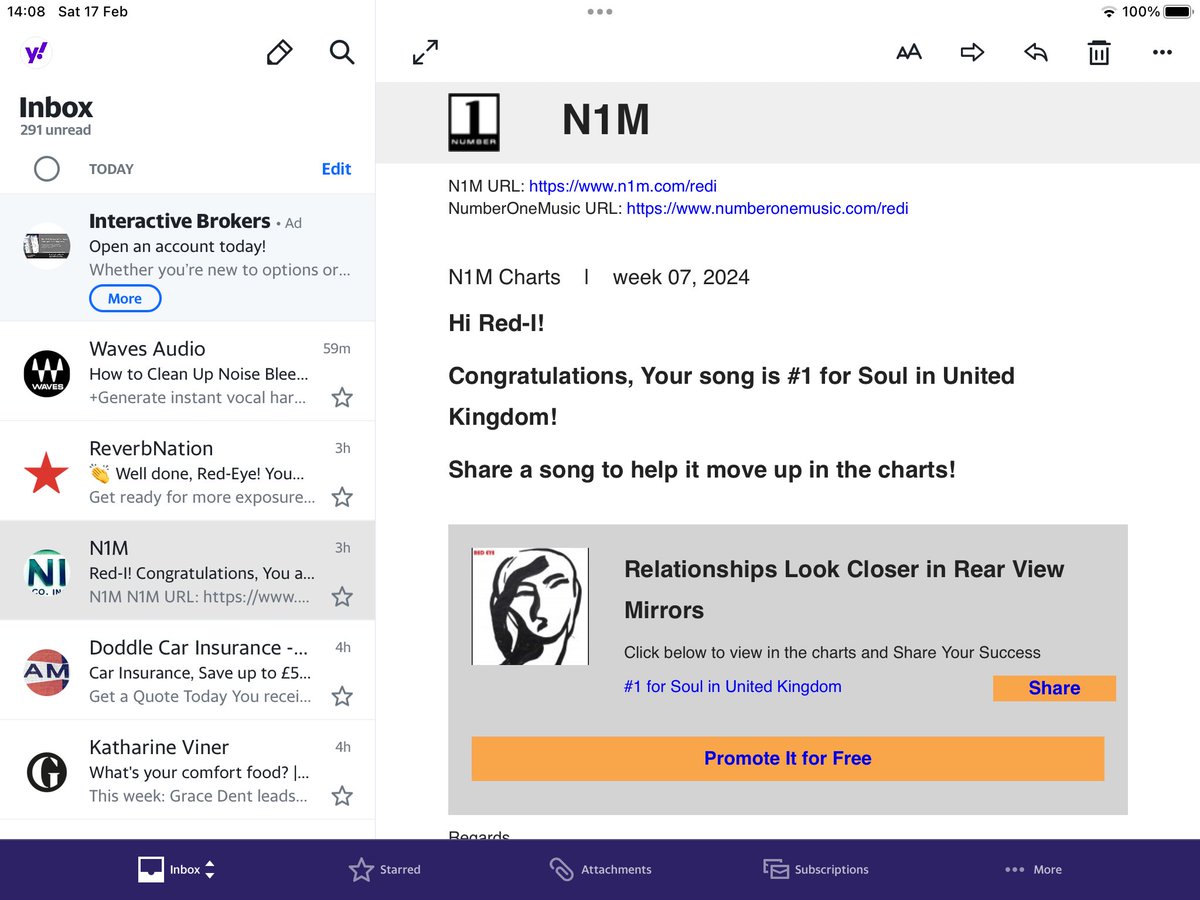Click Promote It for Free button

pos(788,758)
